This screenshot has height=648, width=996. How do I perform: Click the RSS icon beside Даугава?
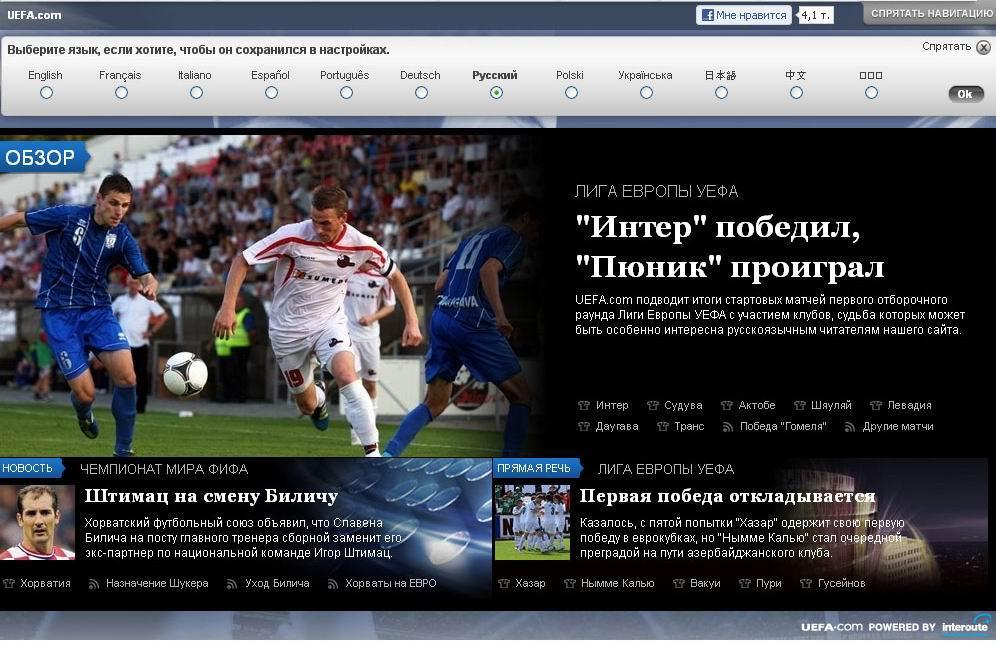click(584, 427)
